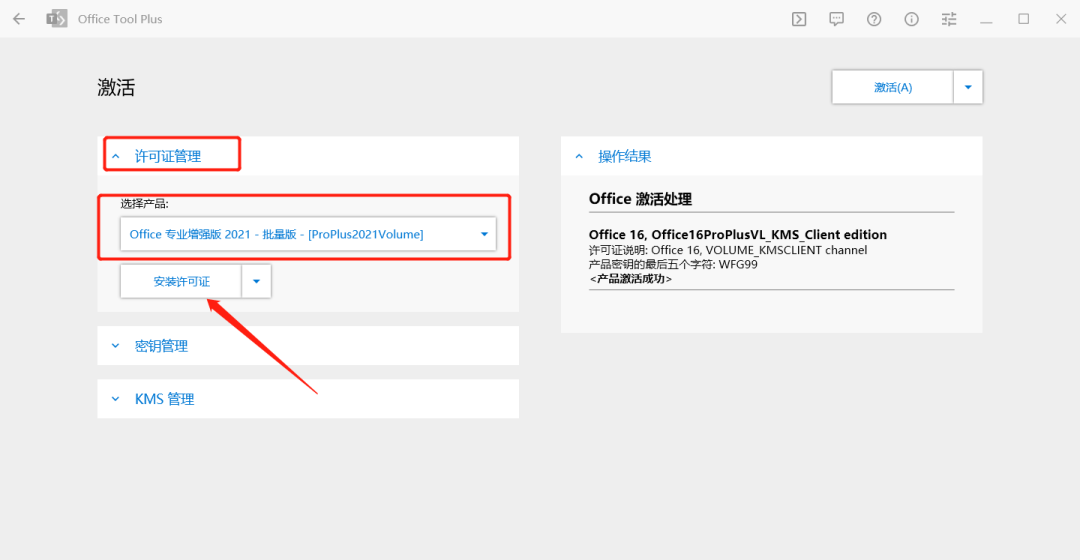Click the Office Tool Plus title text
The width and height of the screenshot is (1080, 560).
coord(120,19)
